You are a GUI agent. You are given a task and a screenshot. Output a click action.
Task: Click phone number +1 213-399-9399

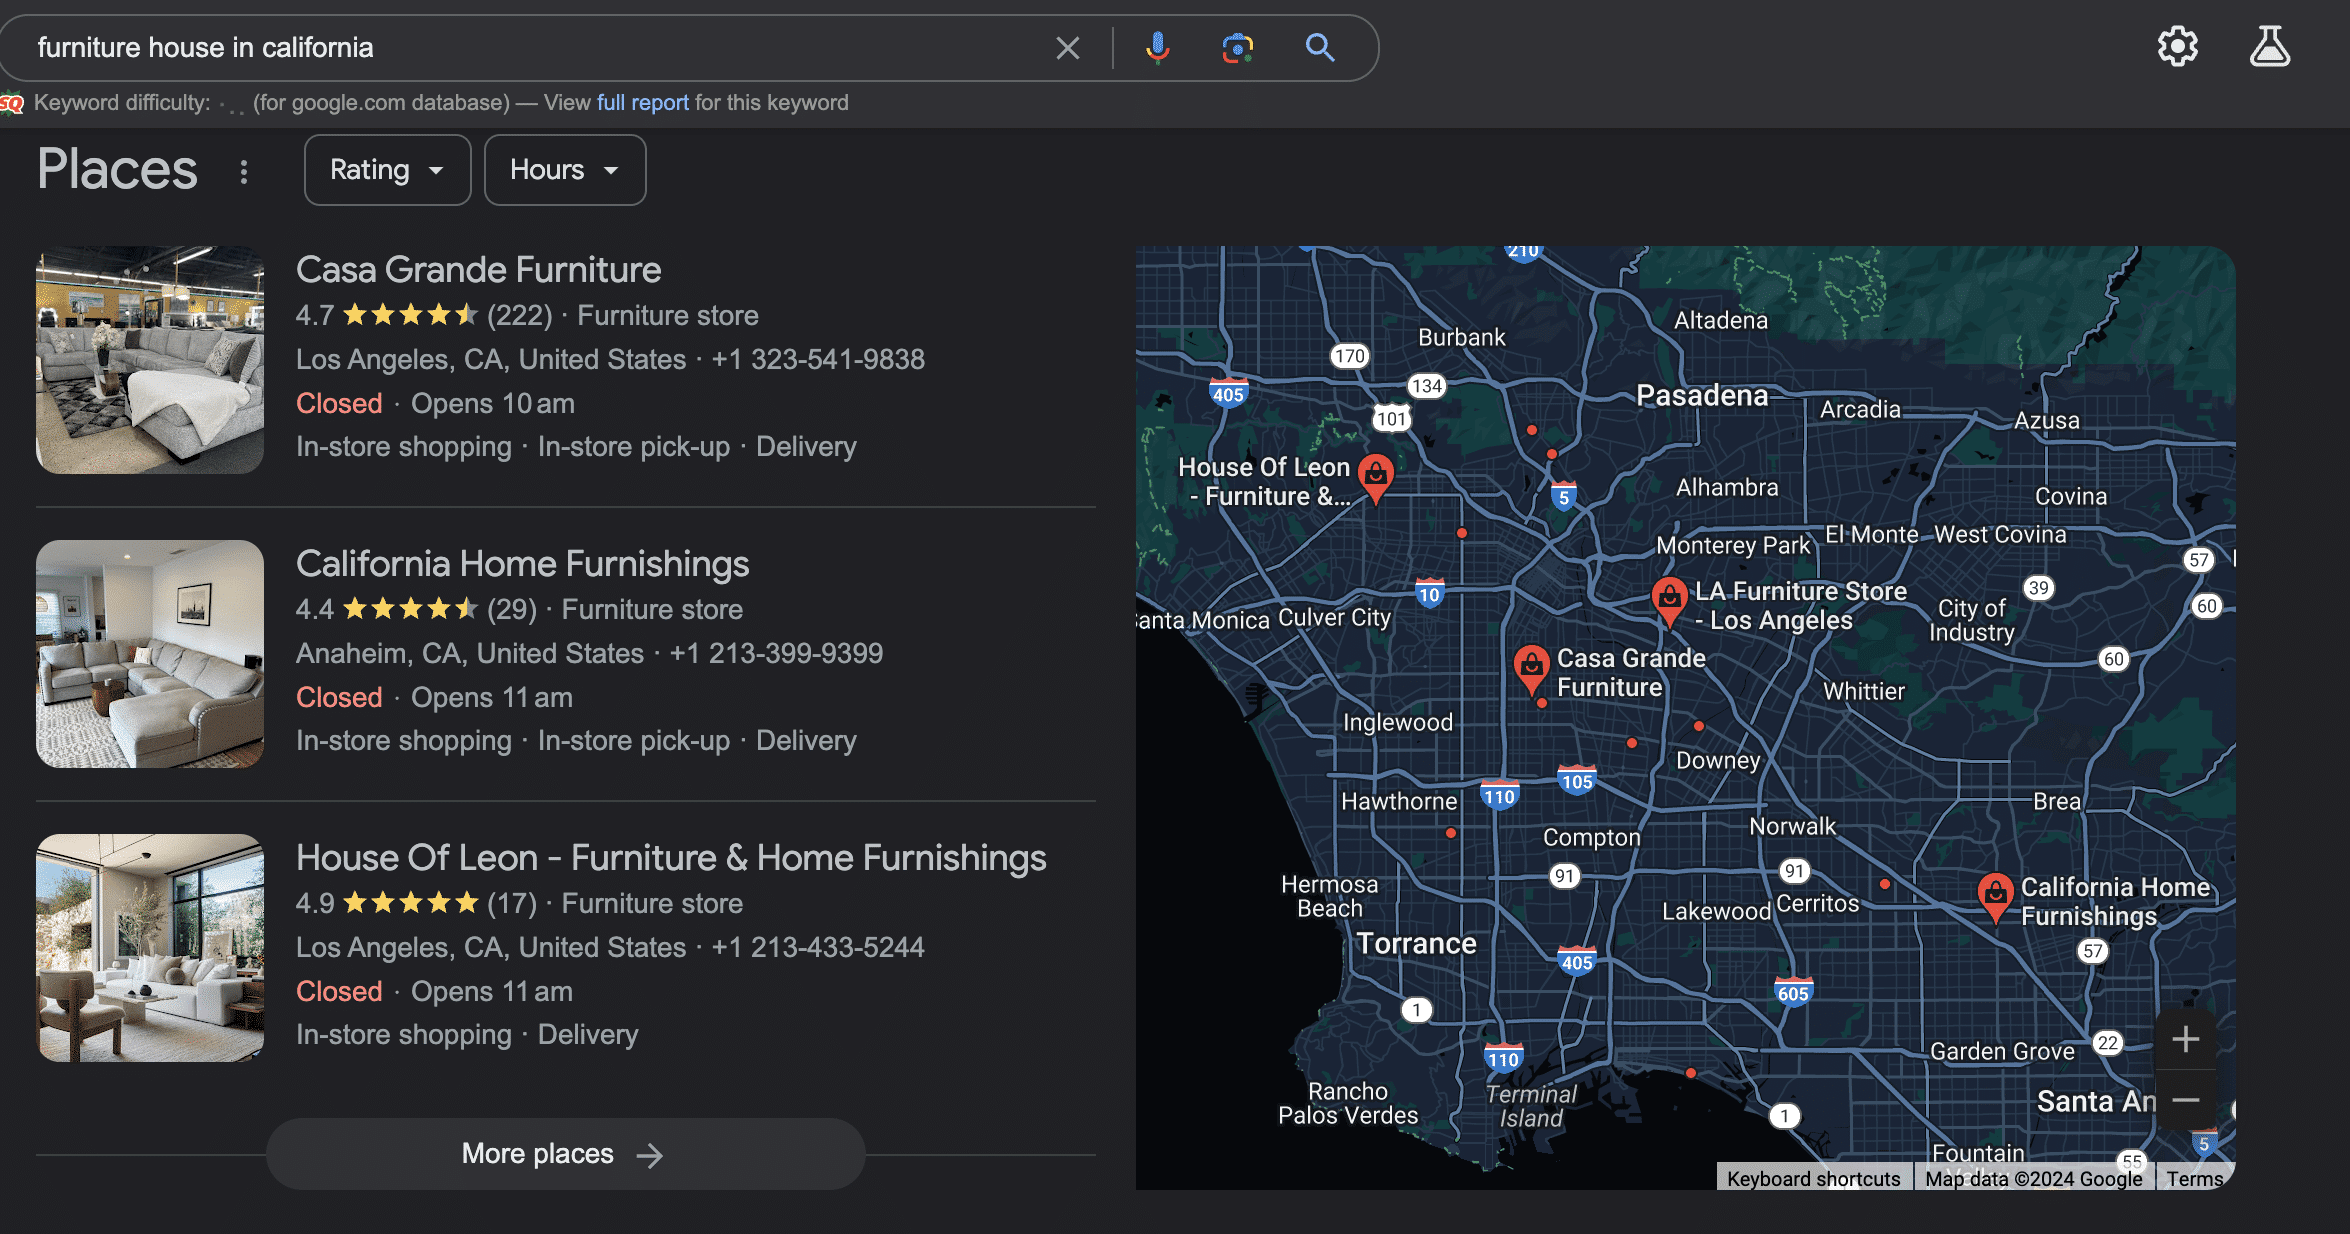tap(776, 654)
